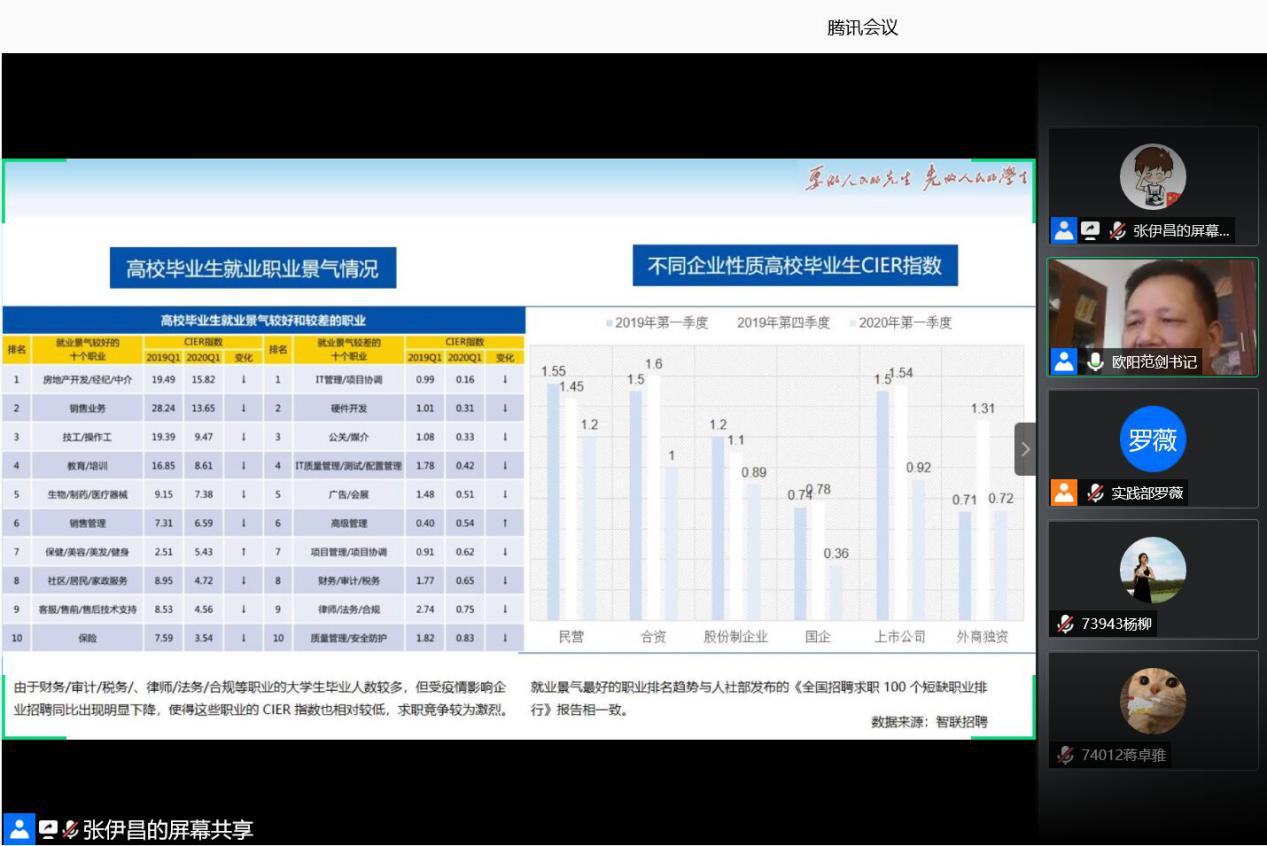This screenshot has width=1267, height=846.
Task: Click the 实践部罗薇 name label
Action: pos(1146,493)
